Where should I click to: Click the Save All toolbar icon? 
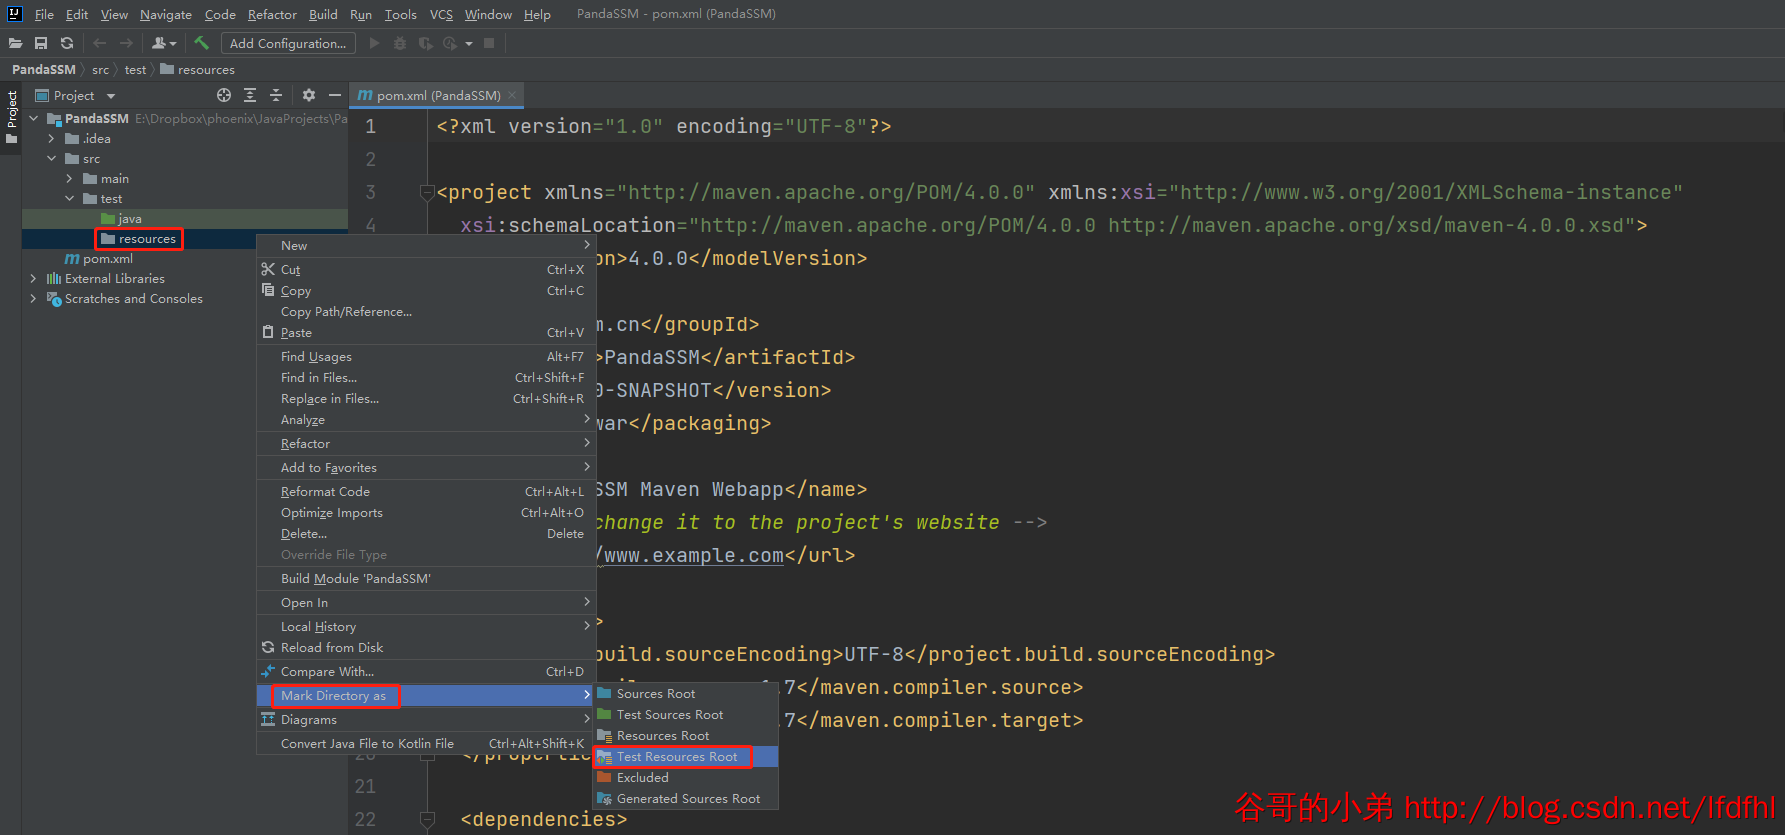41,43
